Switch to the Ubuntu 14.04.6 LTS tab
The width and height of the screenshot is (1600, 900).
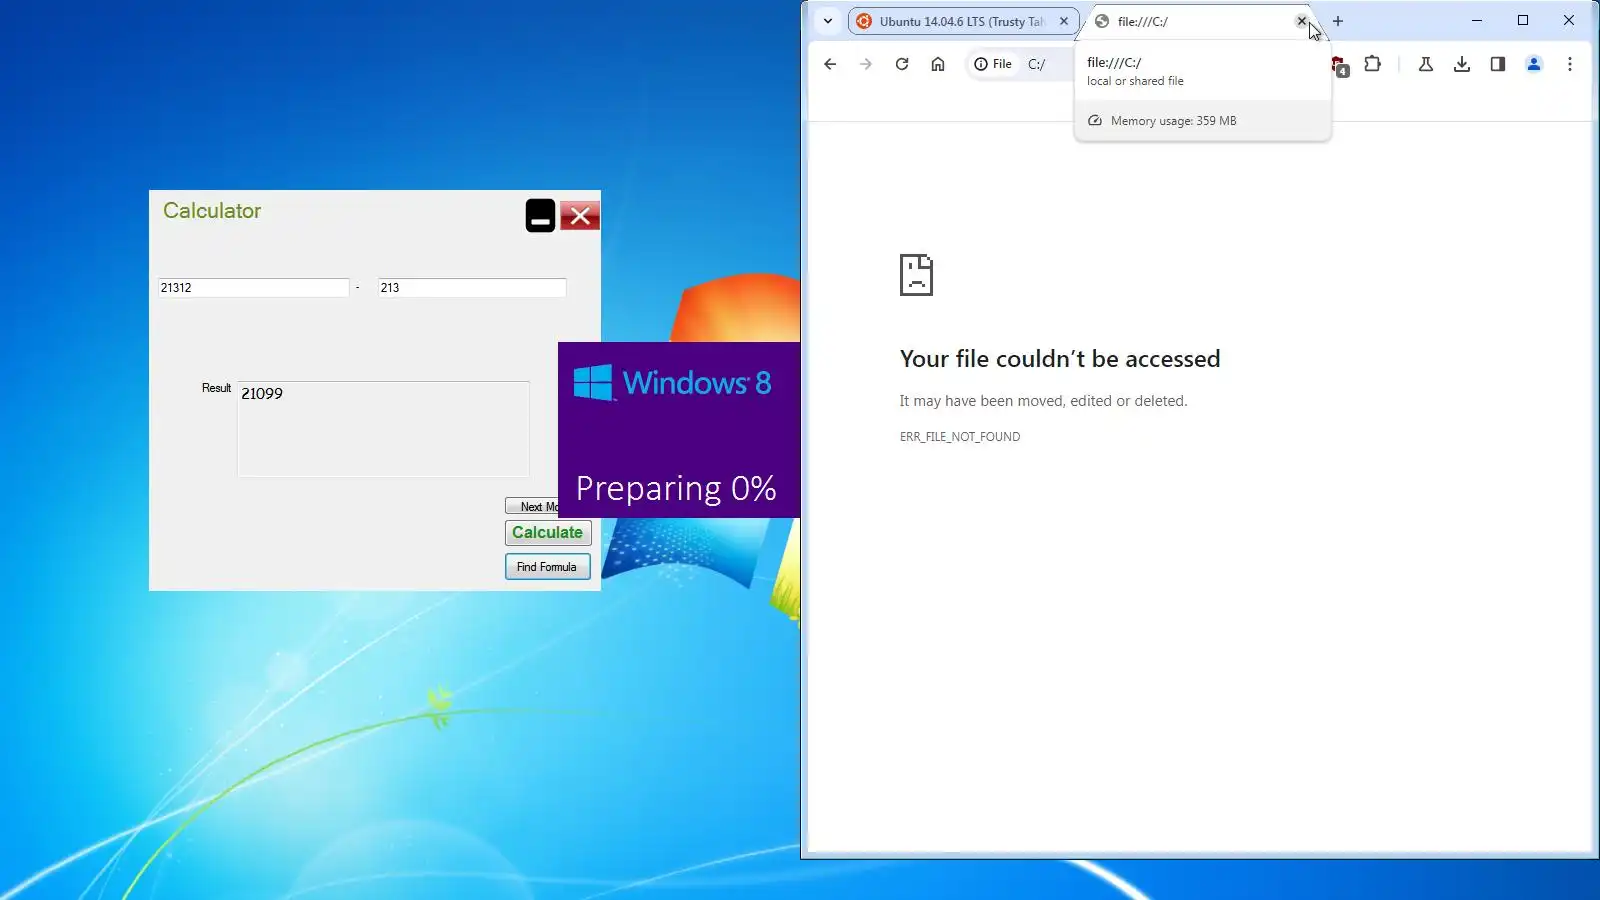[961, 21]
